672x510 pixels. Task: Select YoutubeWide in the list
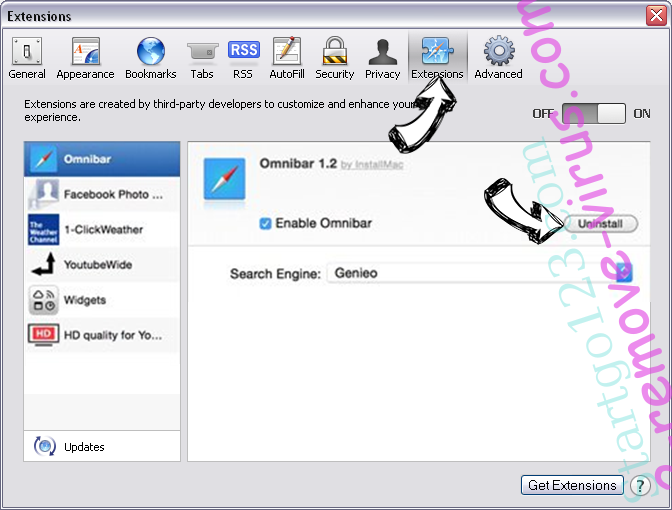[102, 264]
